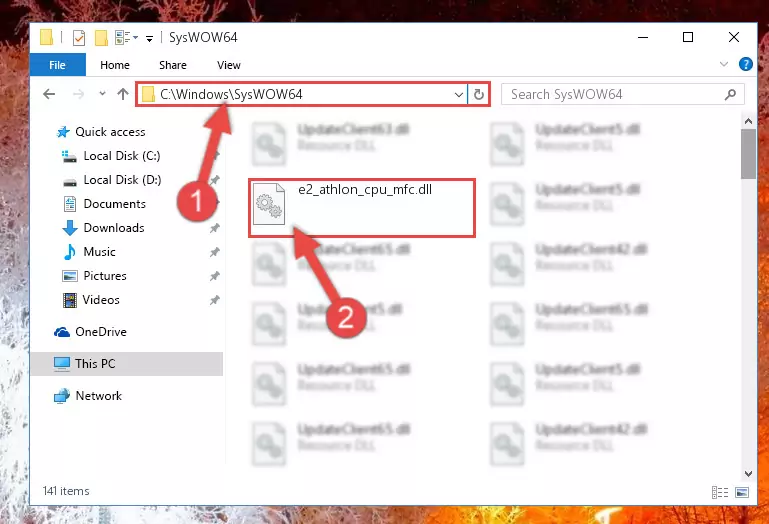Click the e2_athlon_cpu_mfc.dll gear file icon

pyautogui.click(x=269, y=204)
